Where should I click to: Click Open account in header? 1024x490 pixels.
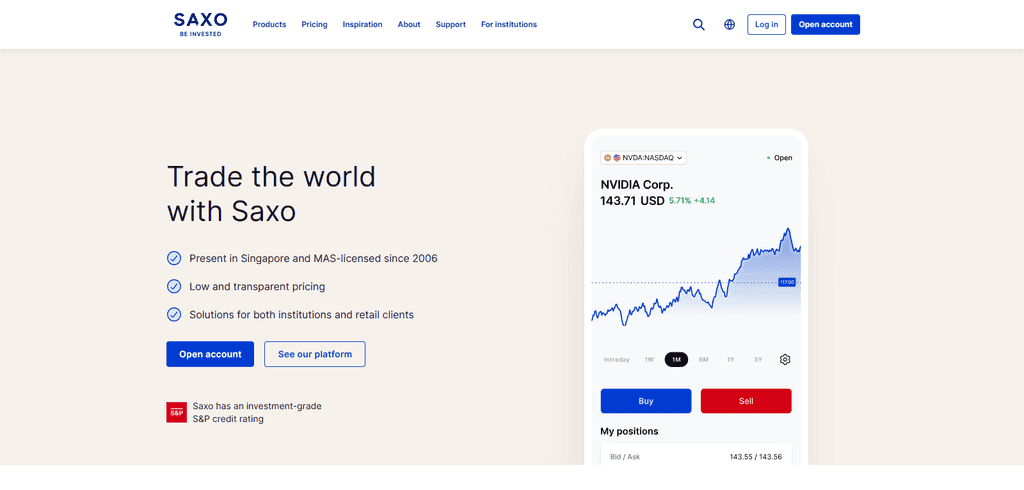click(825, 25)
